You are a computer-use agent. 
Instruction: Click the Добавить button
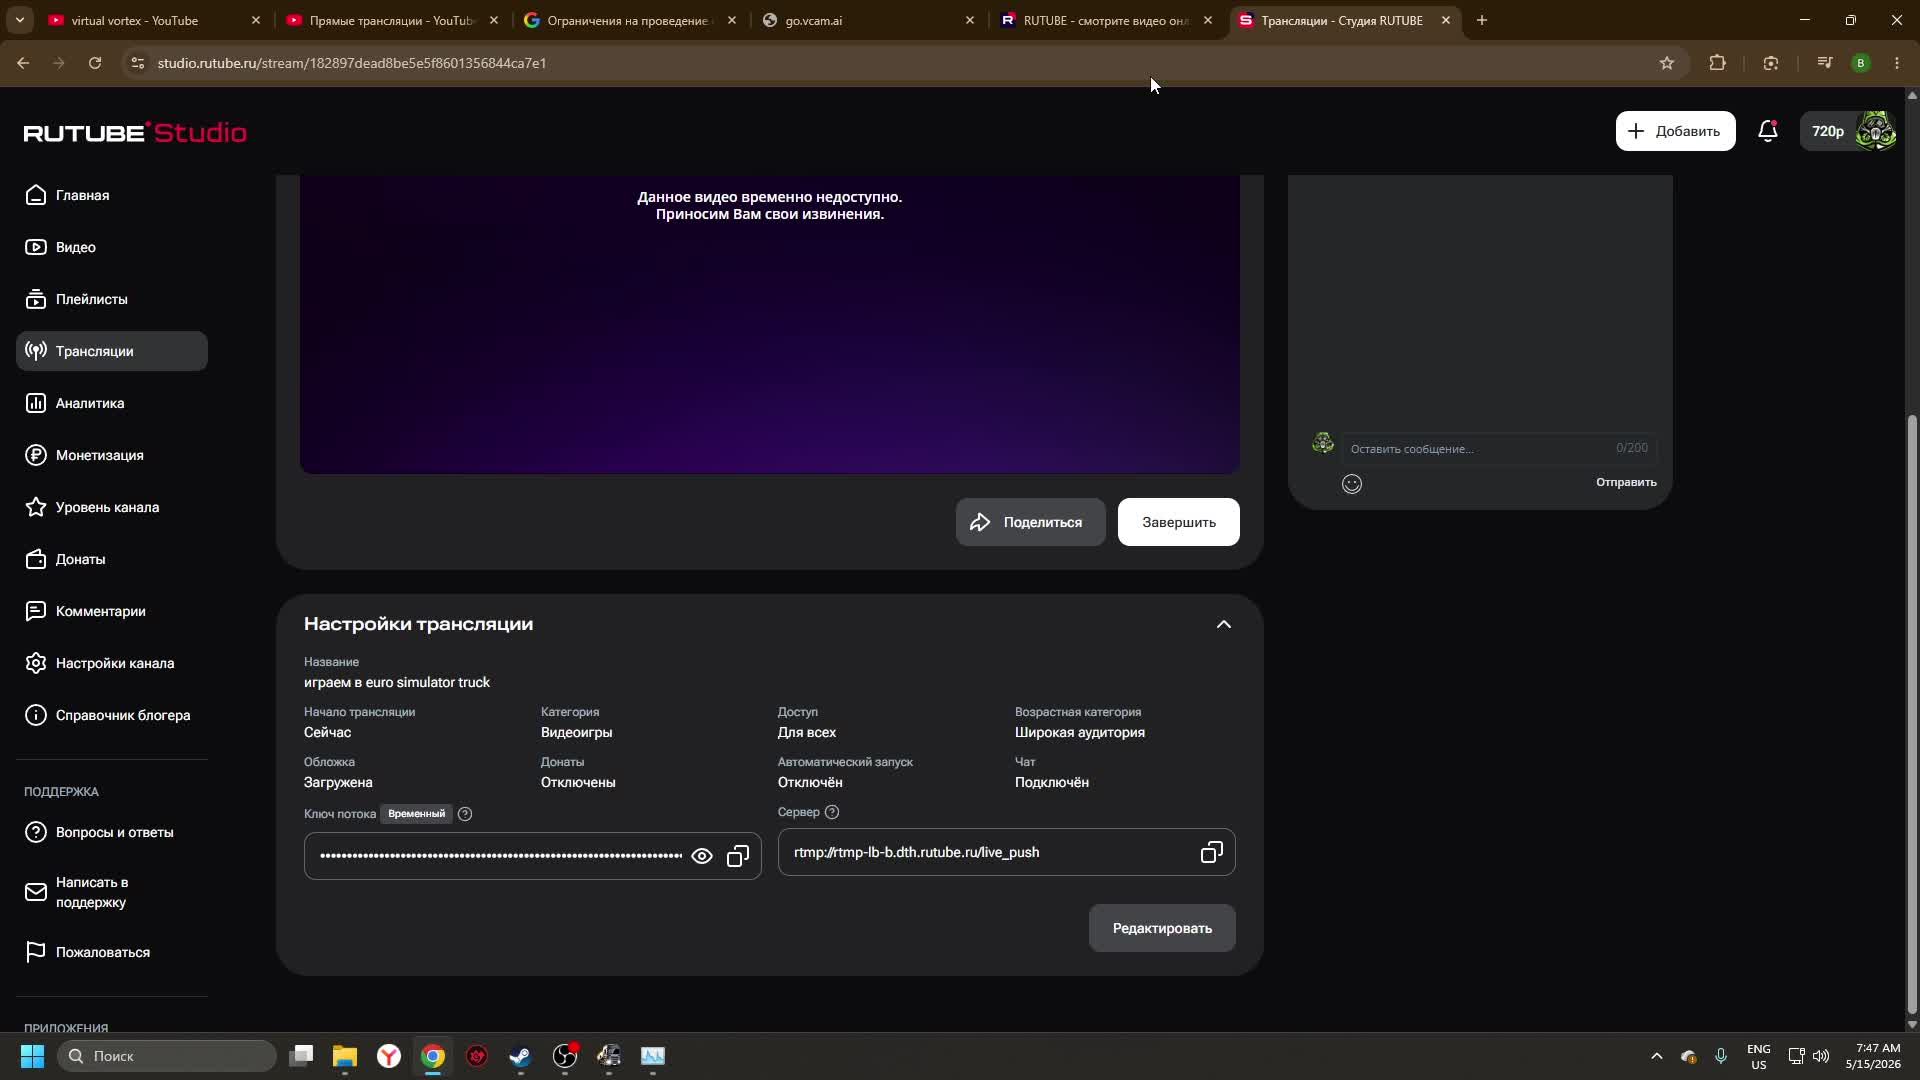tap(1675, 131)
